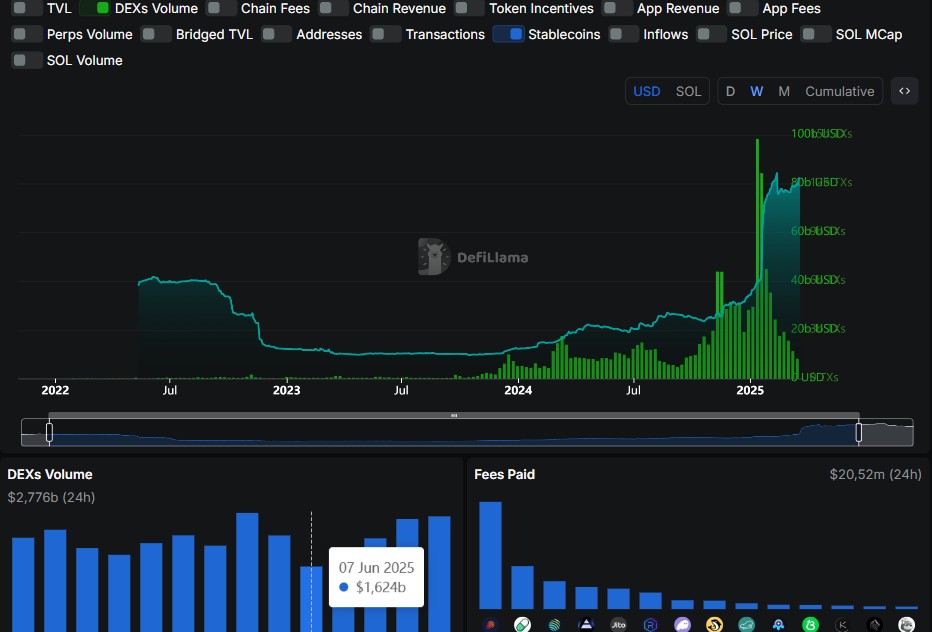Viewport: 932px width, 632px height.
Task: Click the 2024 label on the x-axis
Action: tap(518, 391)
